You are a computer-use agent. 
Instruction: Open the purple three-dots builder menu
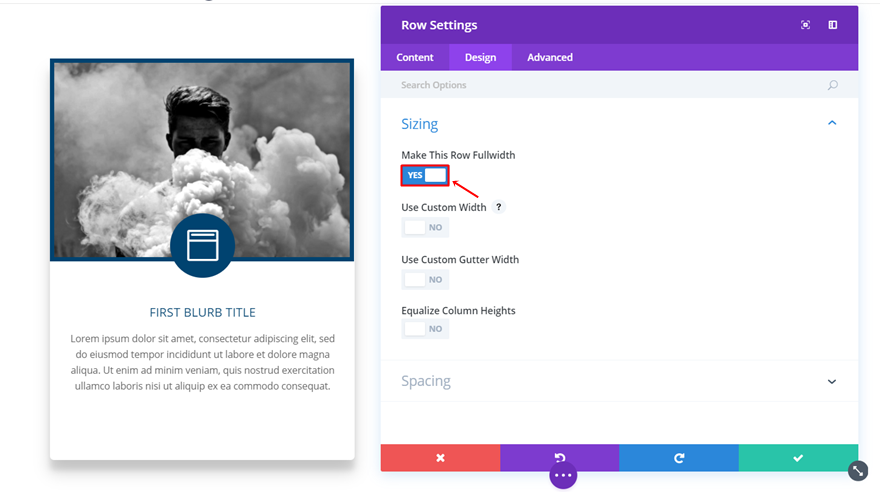point(563,475)
